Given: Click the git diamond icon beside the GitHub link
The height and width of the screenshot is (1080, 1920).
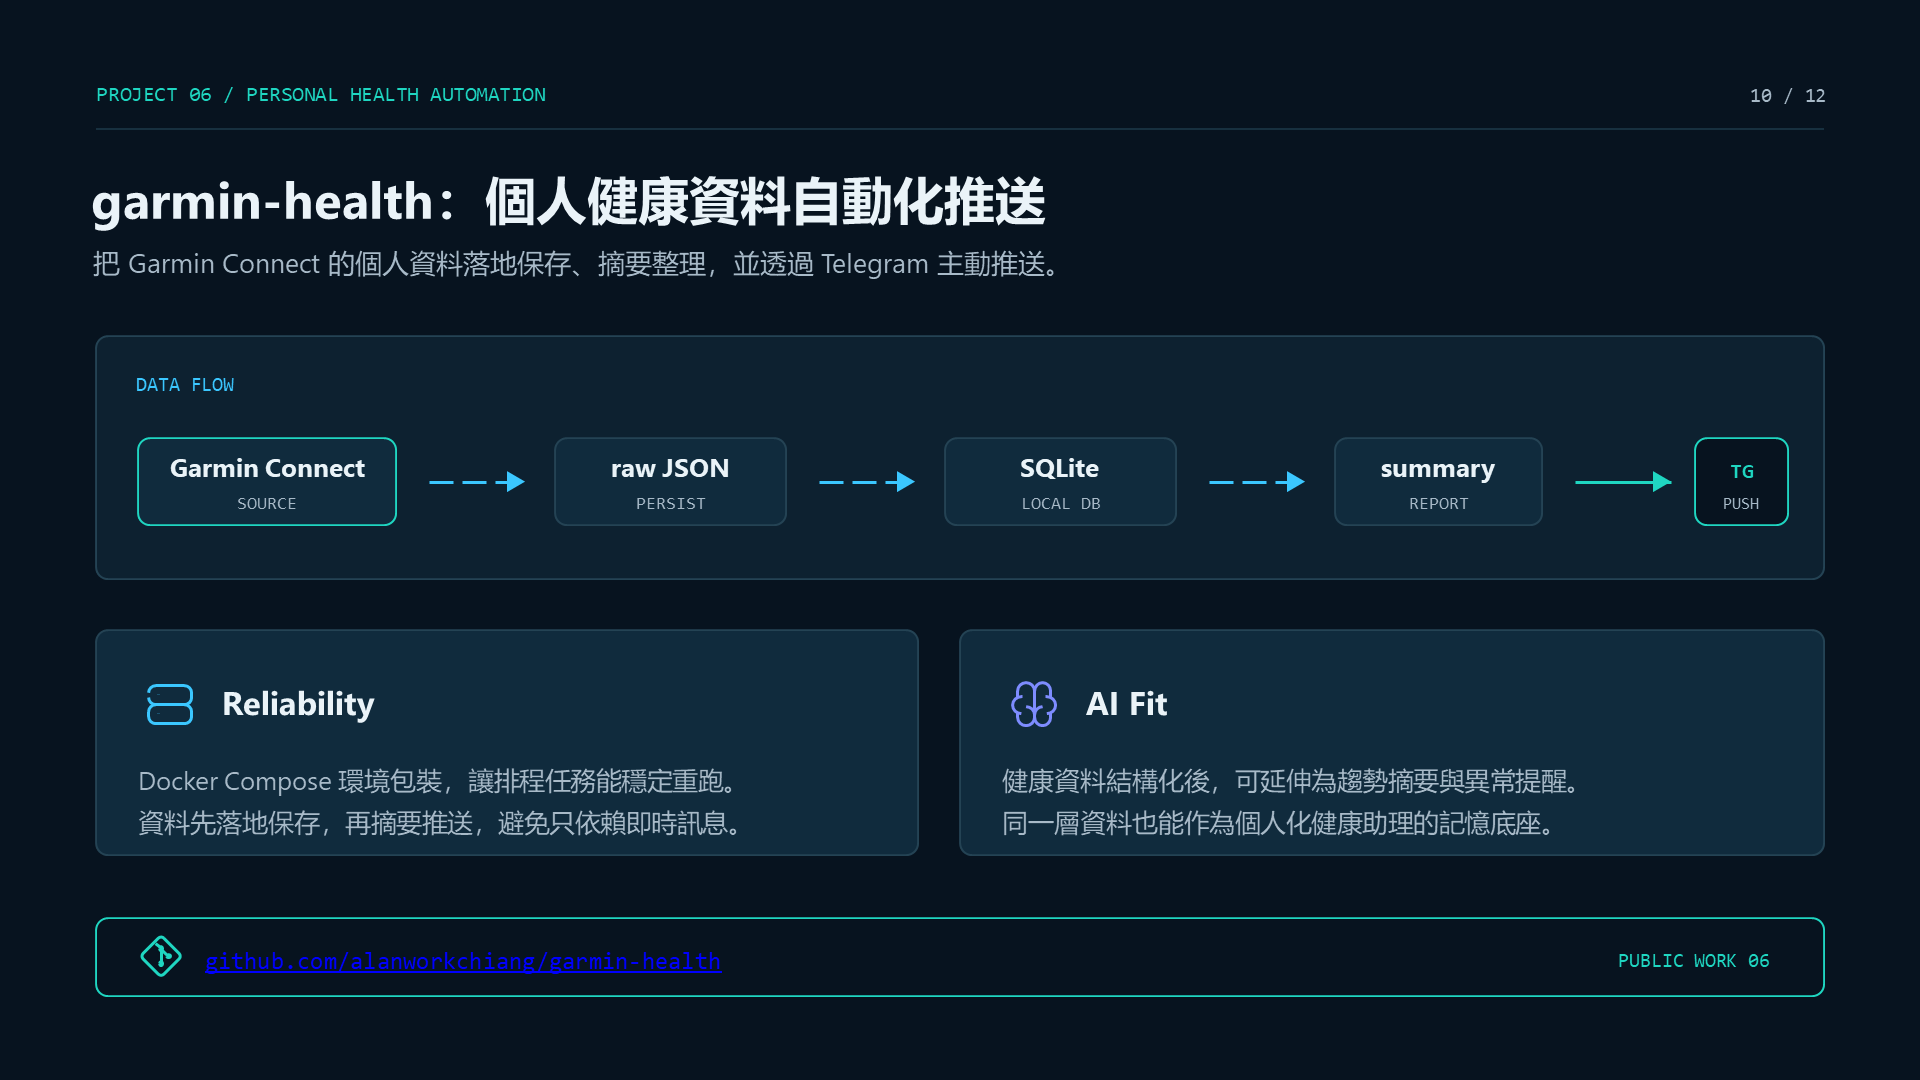Looking at the screenshot, I should coord(161,957).
